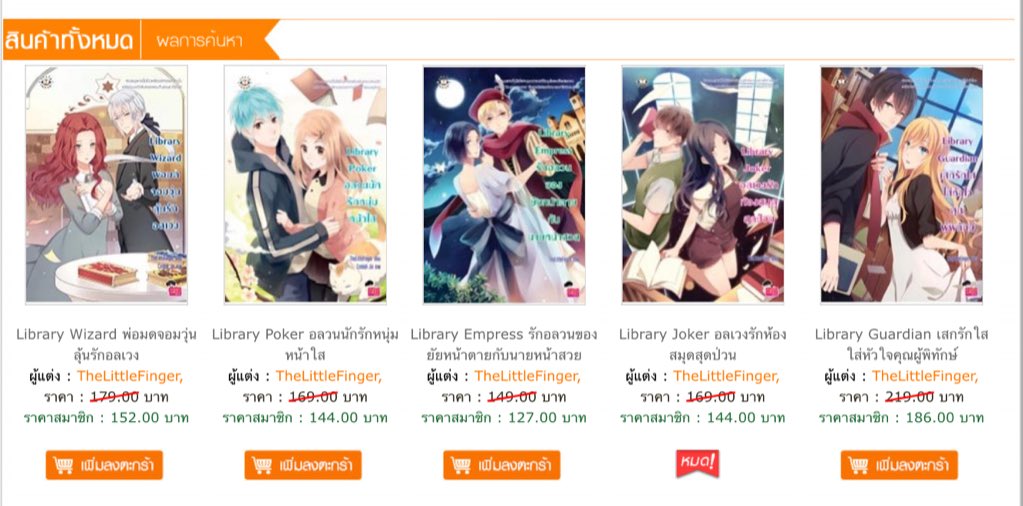
Task: Click author TheLittleFinger under Library Empress
Action: pos(527,376)
